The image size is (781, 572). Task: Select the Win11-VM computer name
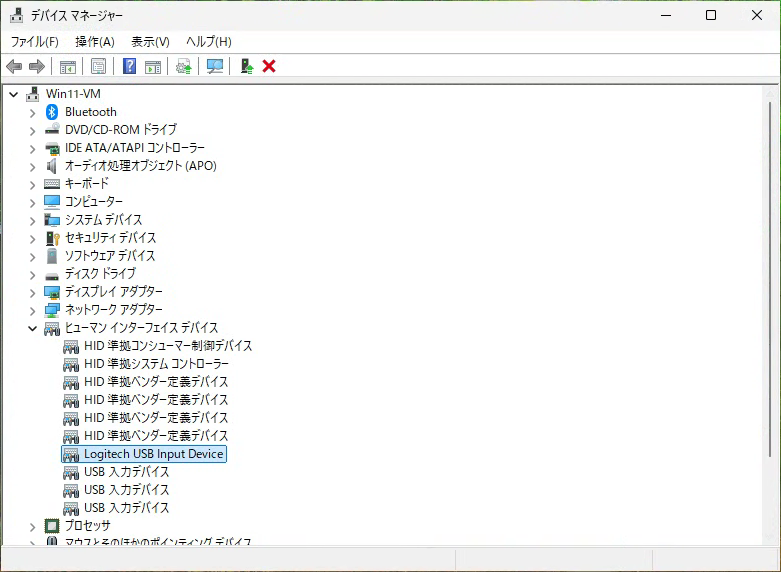tap(73, 94)
